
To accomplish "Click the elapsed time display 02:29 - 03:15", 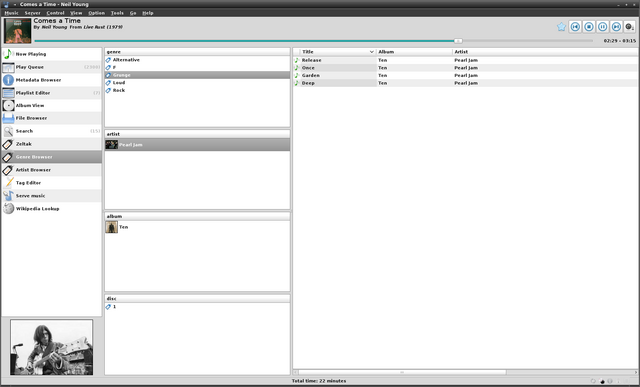I will [x=620, y=41].
